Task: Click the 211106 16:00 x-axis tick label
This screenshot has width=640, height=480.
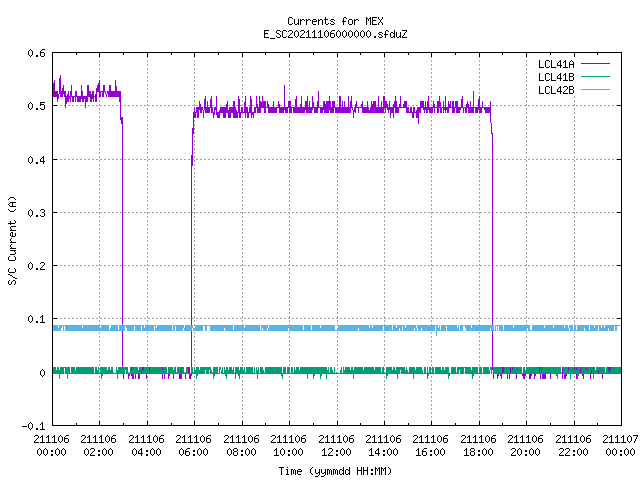Action: tap(431, 445)
